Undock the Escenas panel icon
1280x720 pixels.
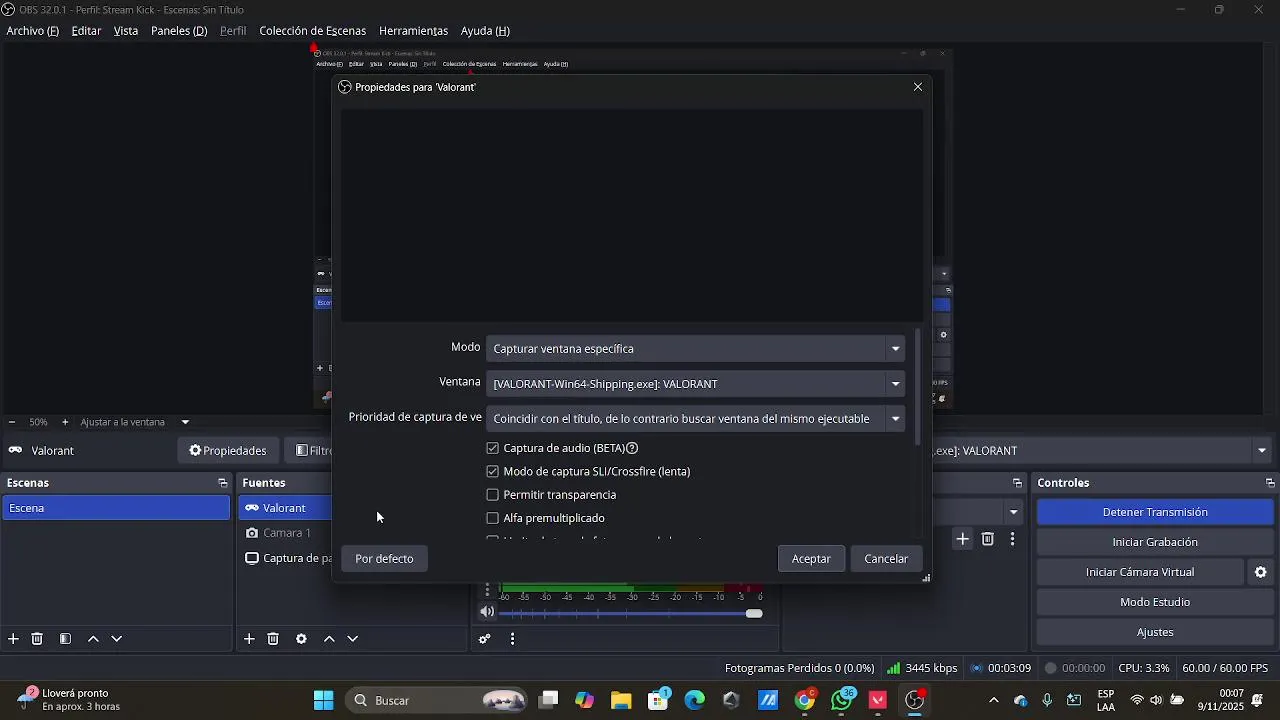click(x=222, y=483)
